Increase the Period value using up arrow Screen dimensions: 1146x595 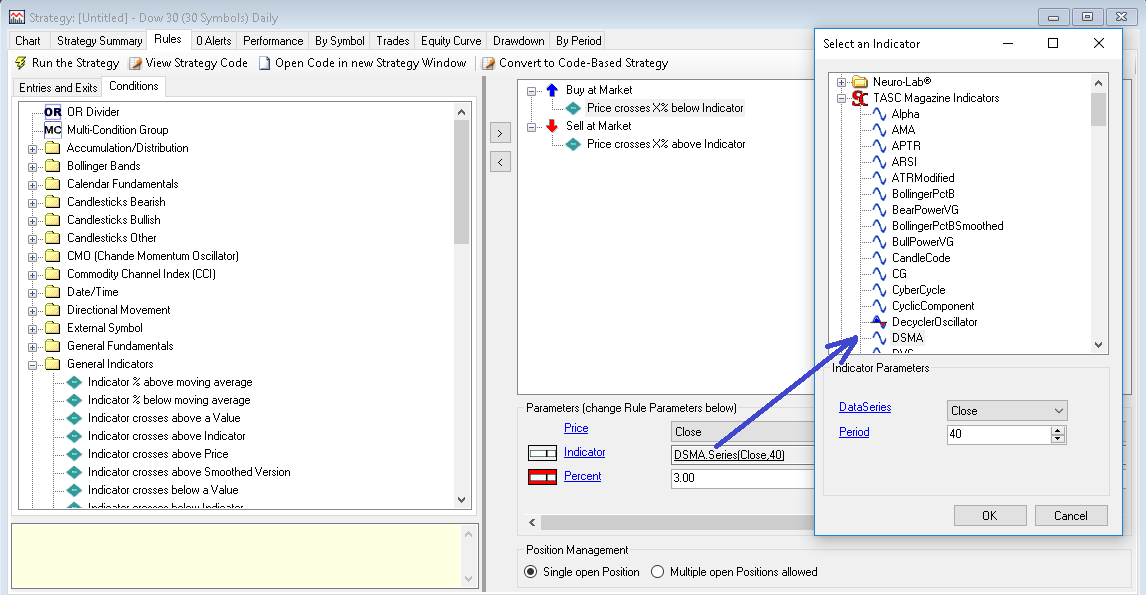tap(1058, 431)
